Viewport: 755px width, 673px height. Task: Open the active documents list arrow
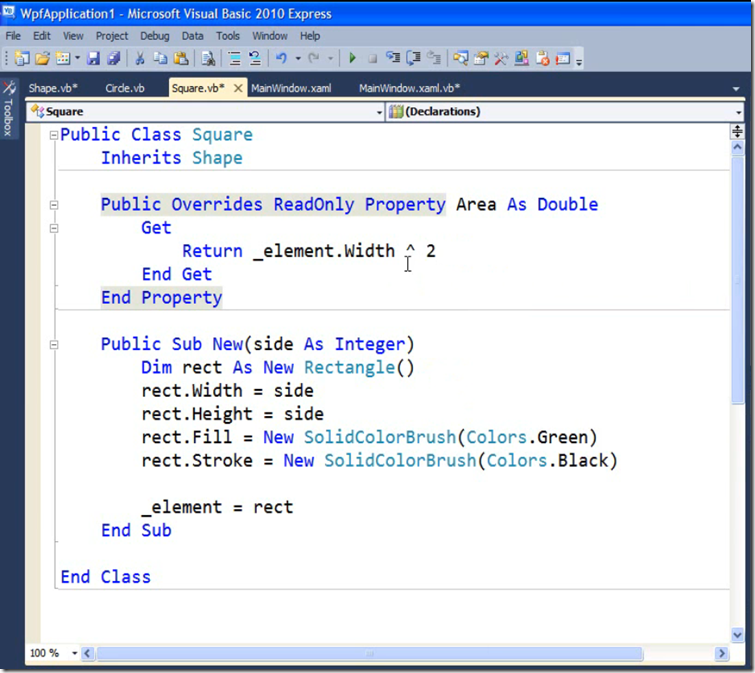coord(736,89)
